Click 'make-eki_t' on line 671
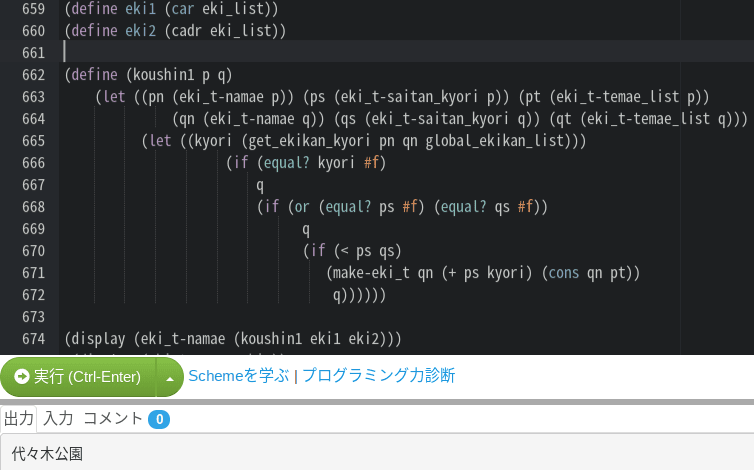Viewport: 754px width, 470px height. pyautogui.click(x=371, y=273)
